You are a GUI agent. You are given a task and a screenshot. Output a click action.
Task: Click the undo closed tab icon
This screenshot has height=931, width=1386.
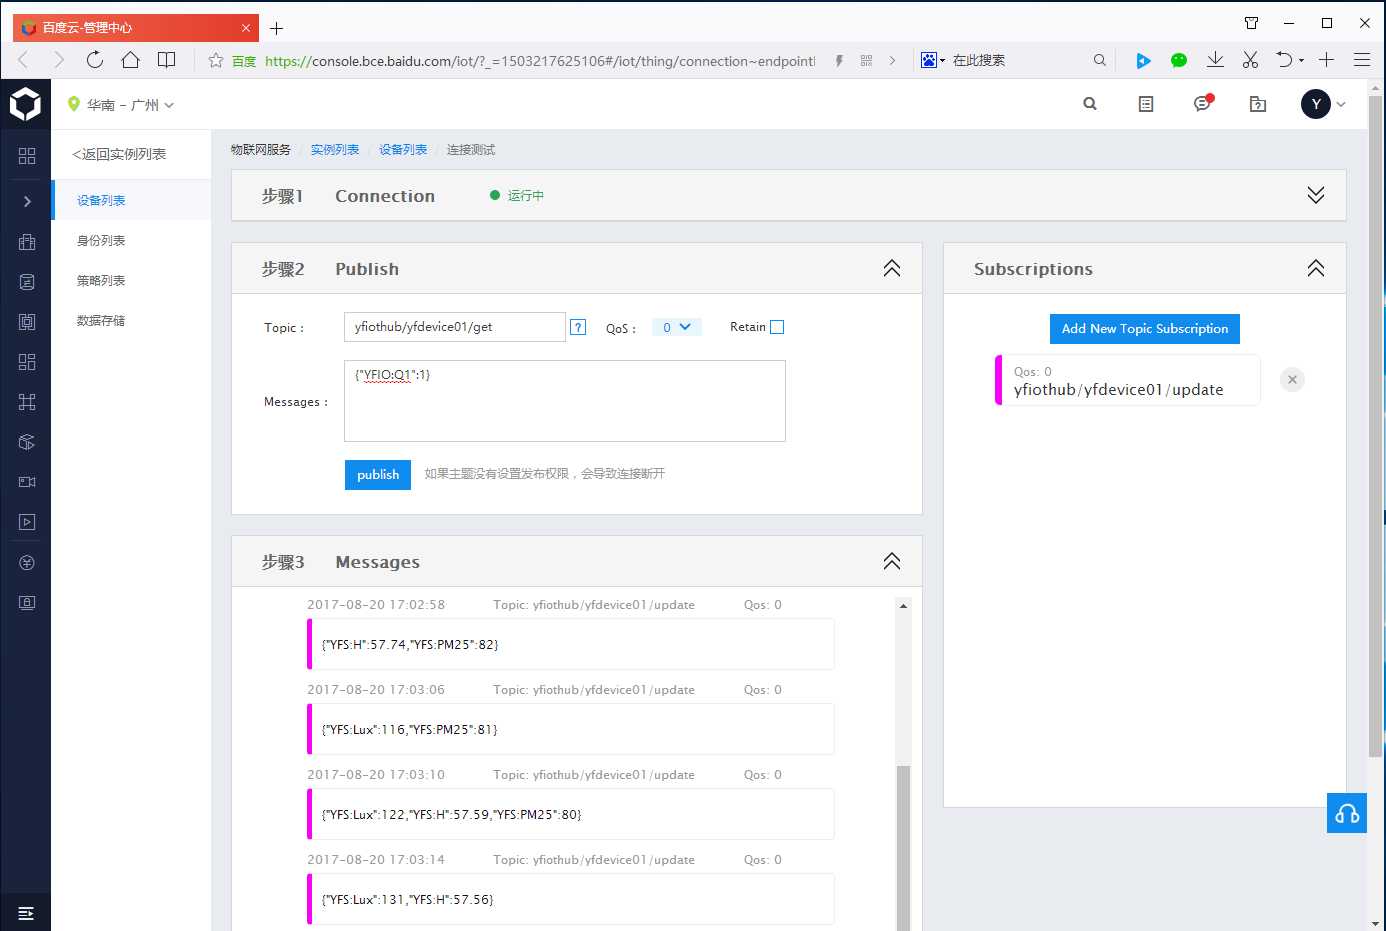[x=1285, y=60]
